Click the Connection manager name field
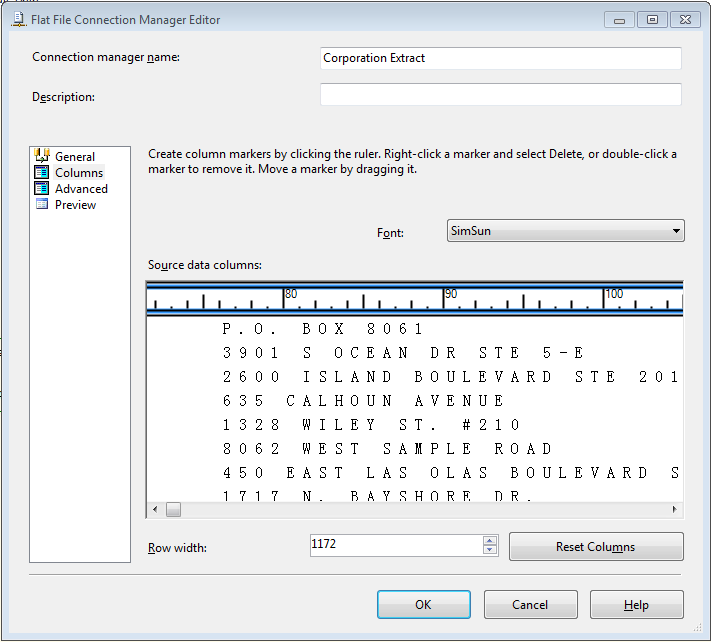711x642 pixels. [501, 58]
